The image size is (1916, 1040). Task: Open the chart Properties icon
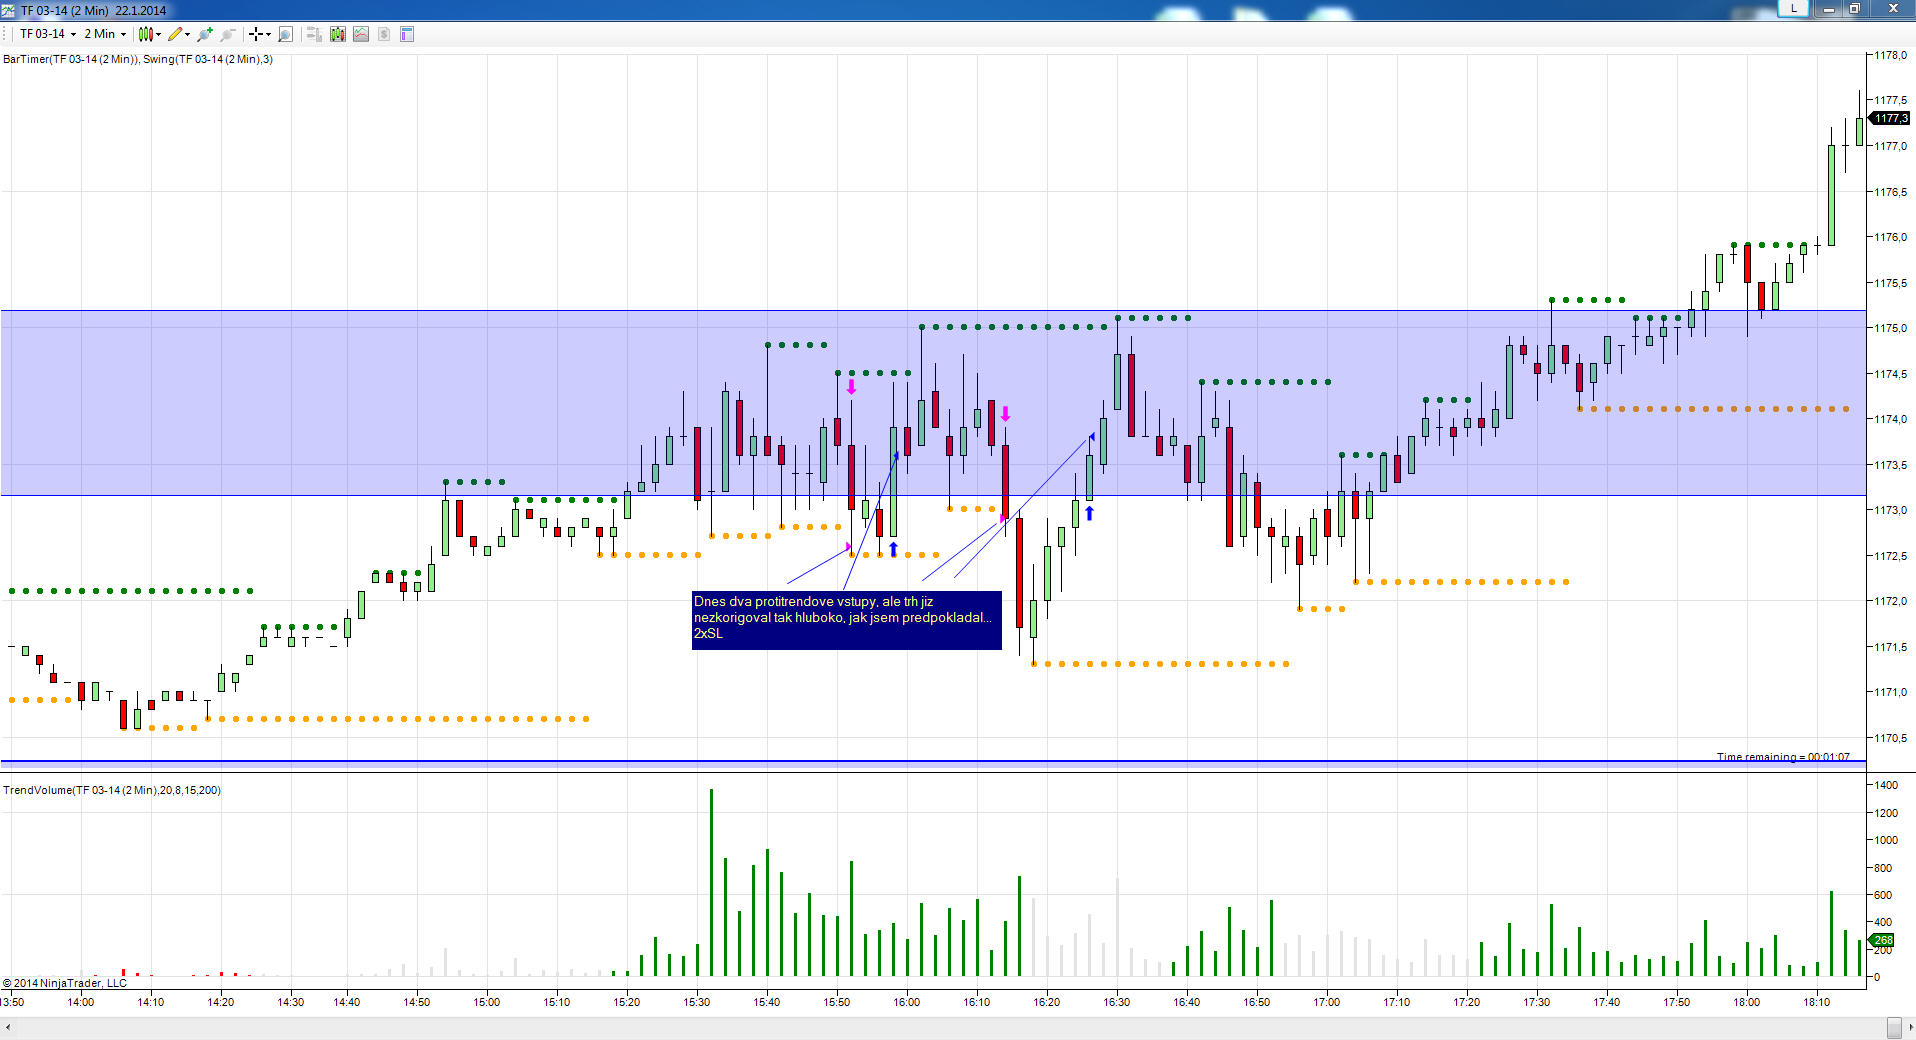[x=407, y=34]
